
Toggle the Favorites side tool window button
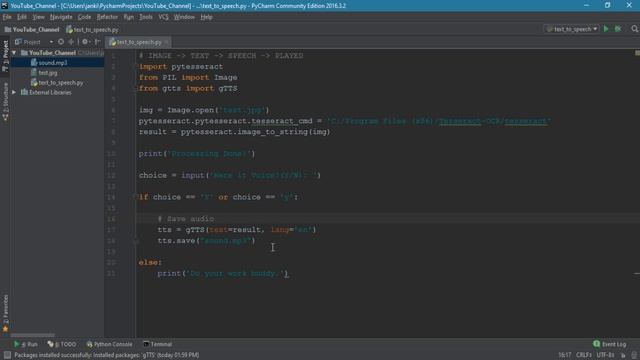(5, 313)
